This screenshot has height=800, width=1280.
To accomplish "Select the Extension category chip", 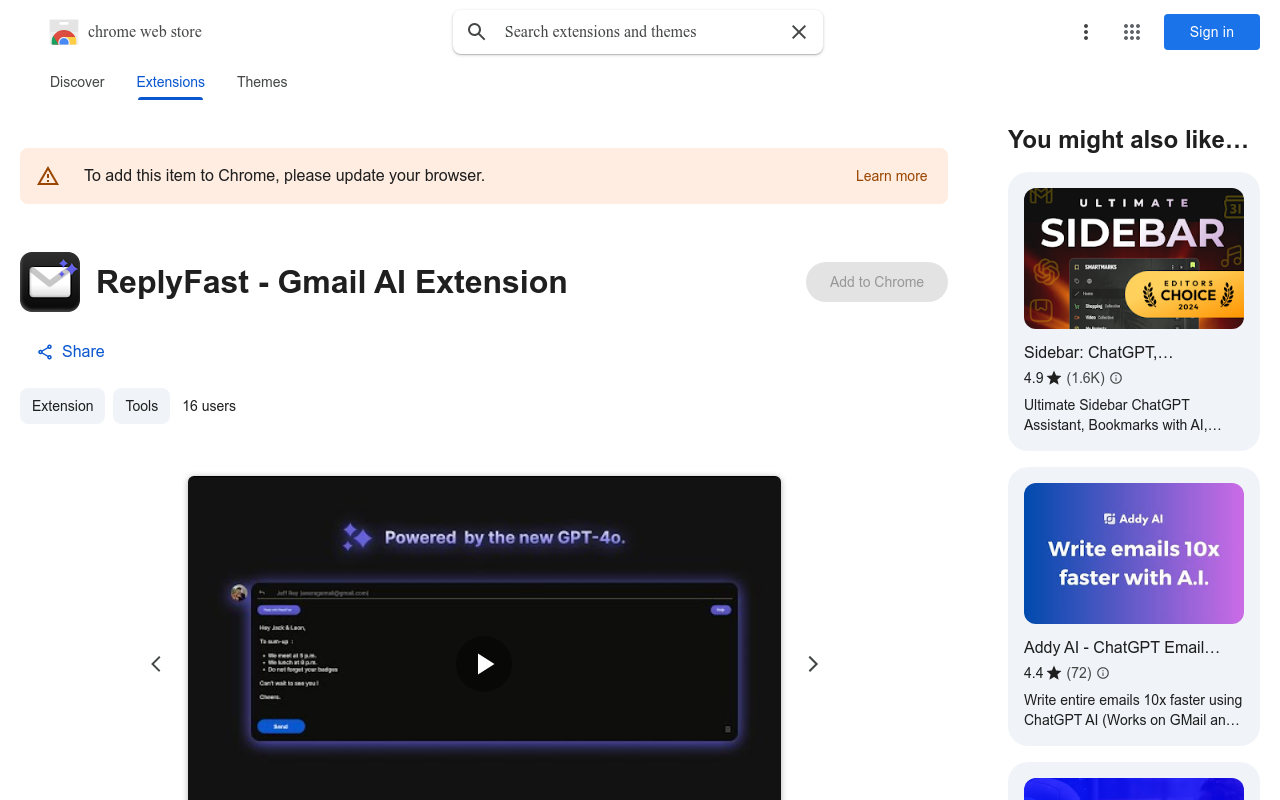I will pos(62,406).
